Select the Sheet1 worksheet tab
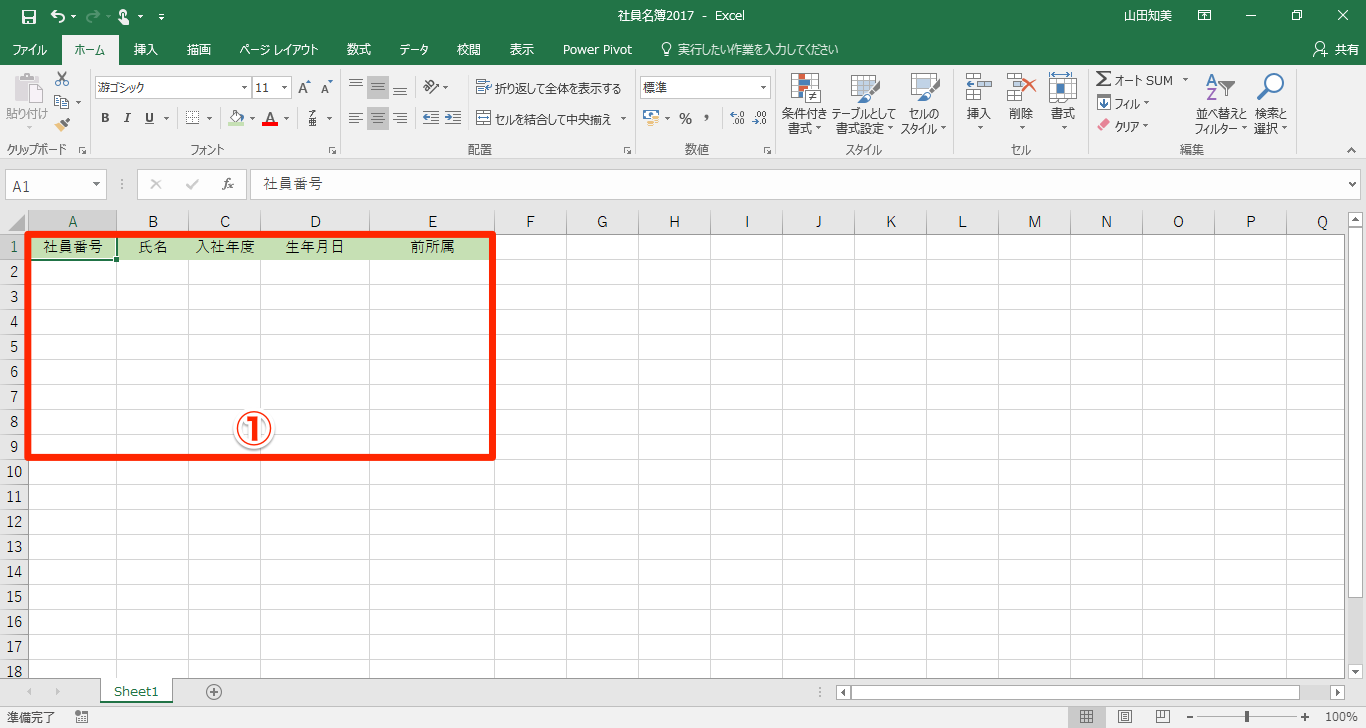This screenshot has width=1366, height=728. tap(136, 691)
